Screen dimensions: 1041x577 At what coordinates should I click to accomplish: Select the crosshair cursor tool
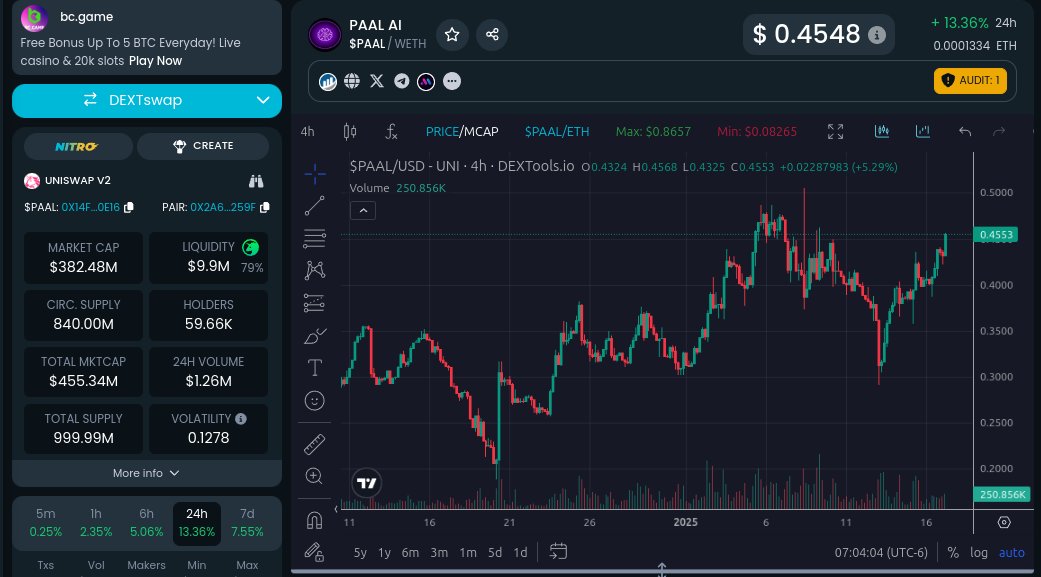tap(314, 173)
